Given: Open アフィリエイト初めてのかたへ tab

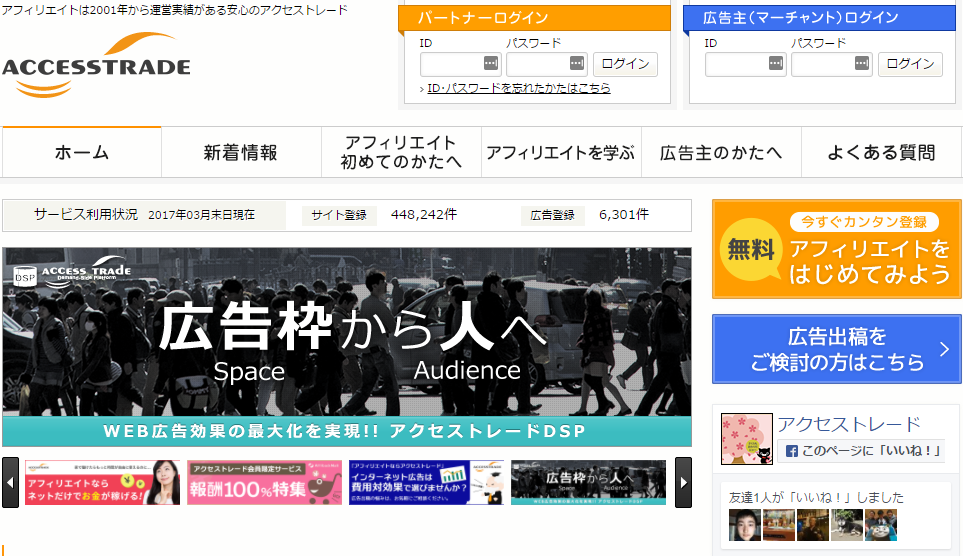Looking at the screenshot, I should [401, 152].
